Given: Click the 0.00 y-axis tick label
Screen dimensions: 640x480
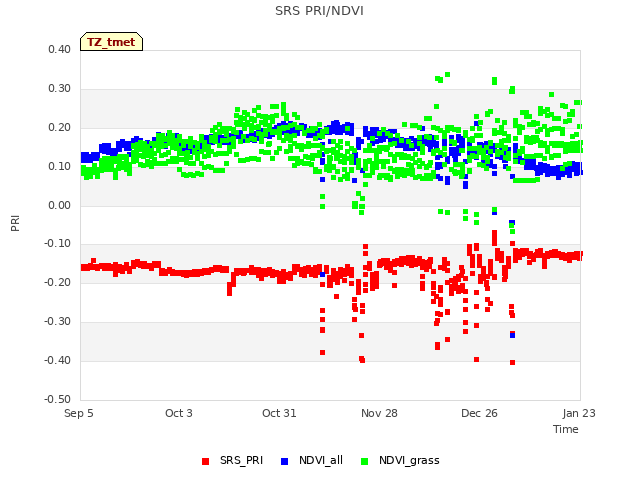Looking at the screenshot, I should 60,205.
